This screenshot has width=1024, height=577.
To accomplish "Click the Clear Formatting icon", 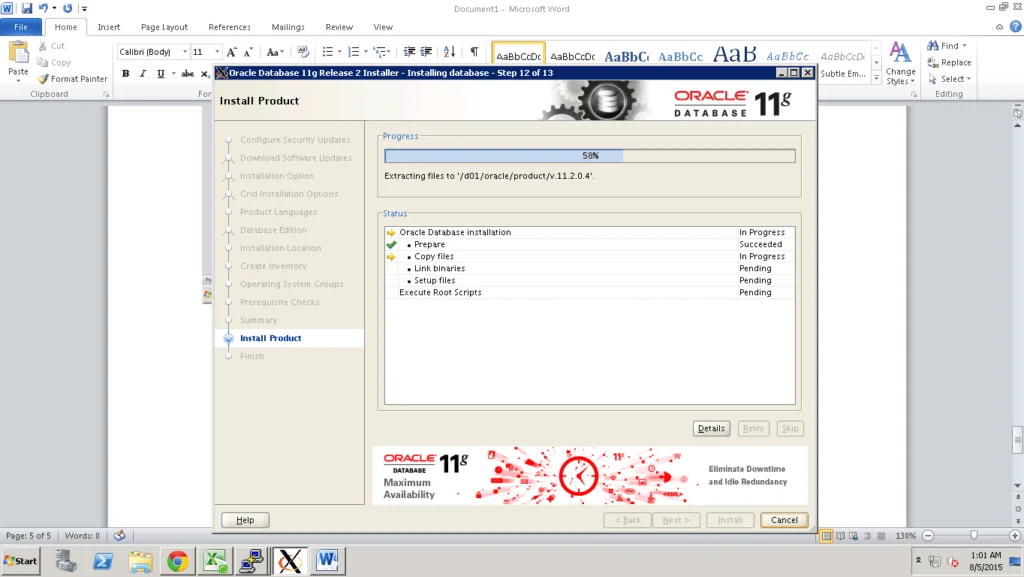I will click(x=302, y=52).
